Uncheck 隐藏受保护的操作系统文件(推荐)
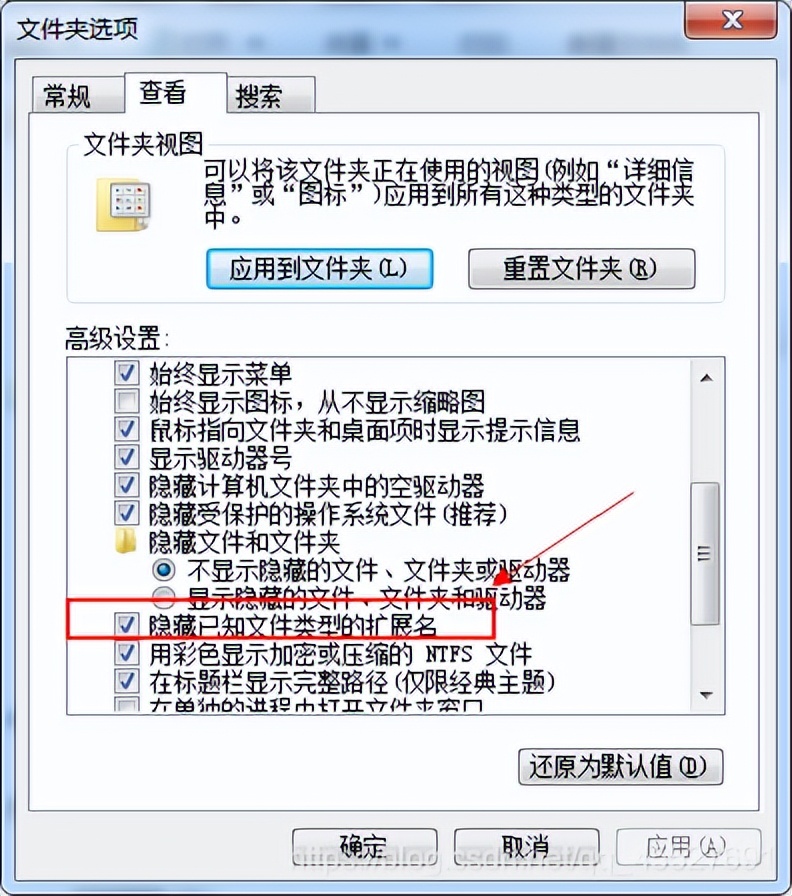The image size is (792, 896). click(126, 513)
